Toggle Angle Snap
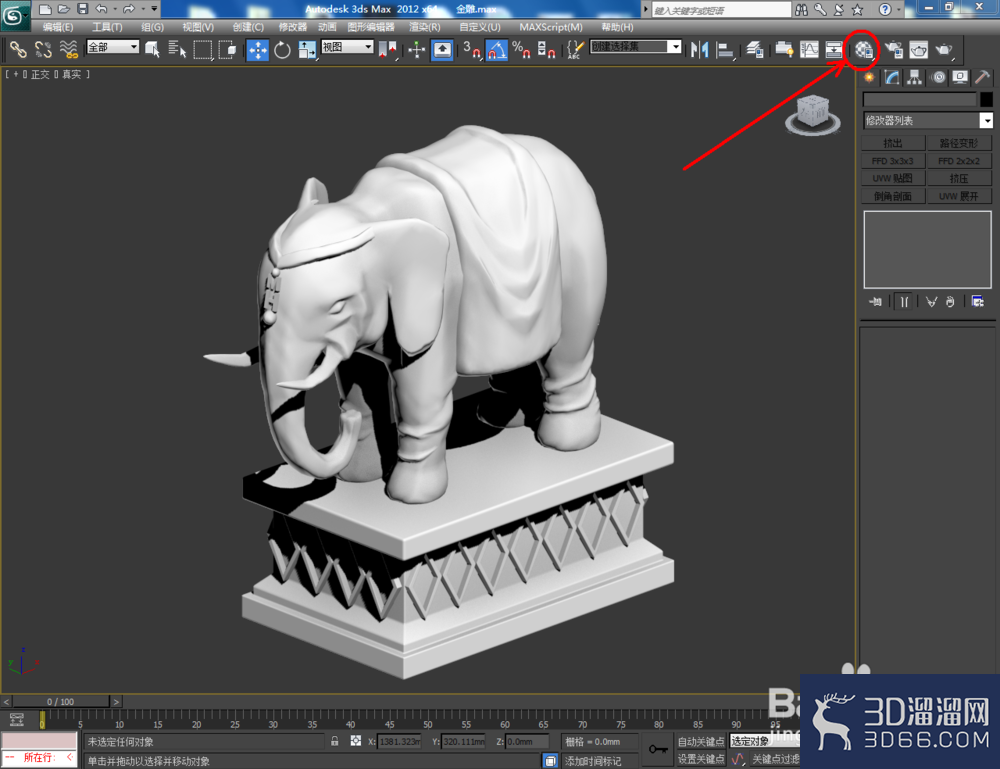1000x769 pixels. 497,50
